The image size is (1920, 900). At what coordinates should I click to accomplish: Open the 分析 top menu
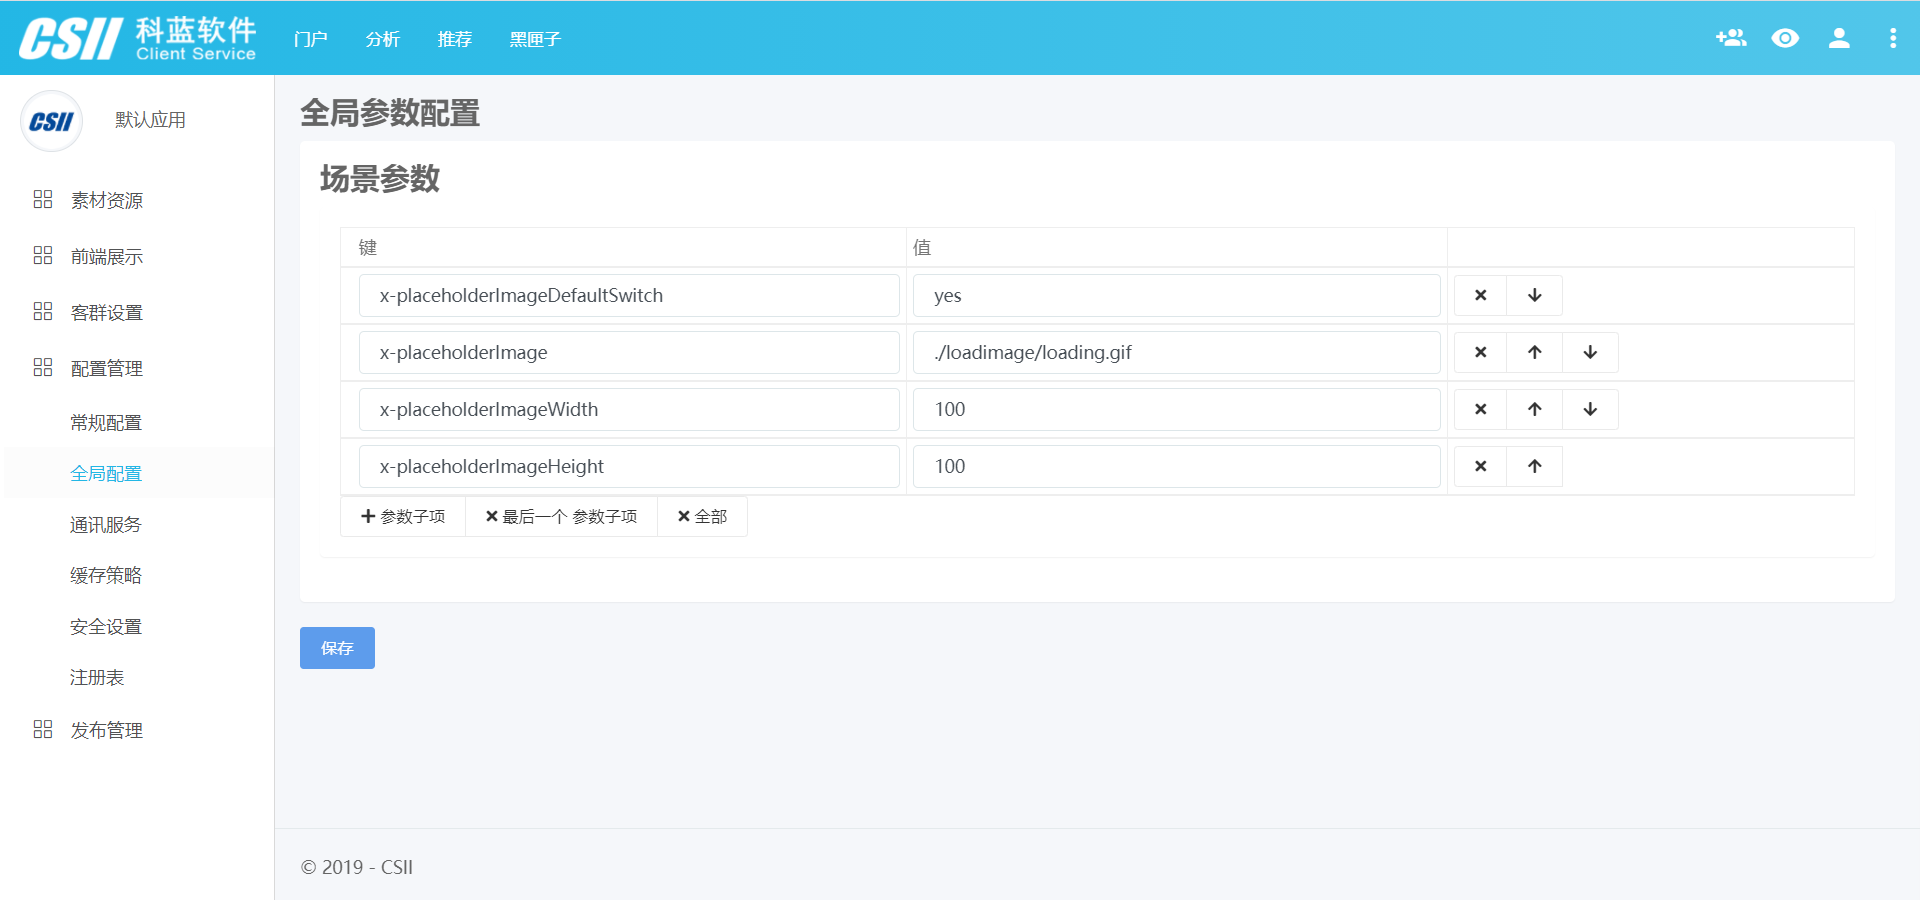[x=383, y=39]
